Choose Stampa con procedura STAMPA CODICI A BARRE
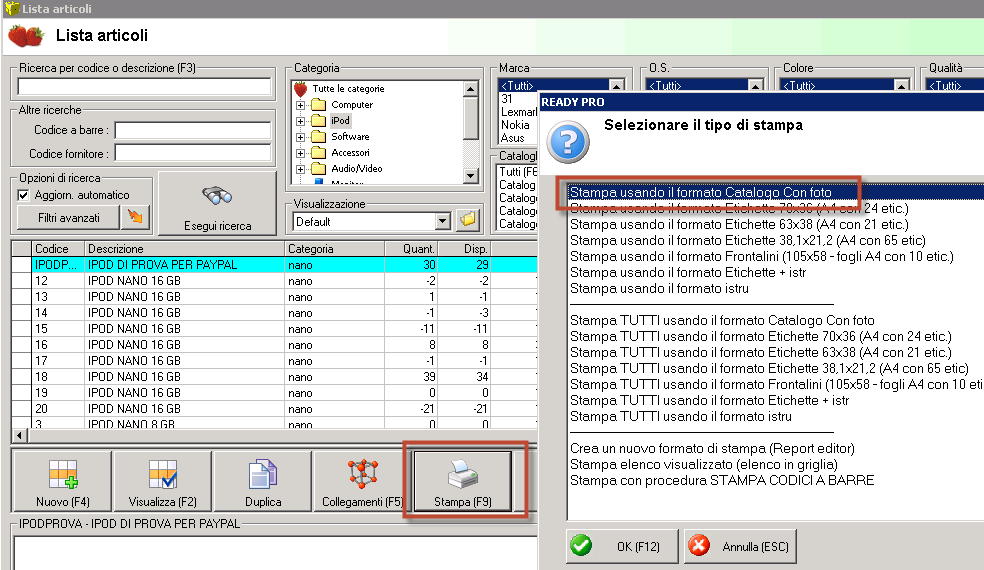Viewport: 984px width, 570px height. (722, 480)
